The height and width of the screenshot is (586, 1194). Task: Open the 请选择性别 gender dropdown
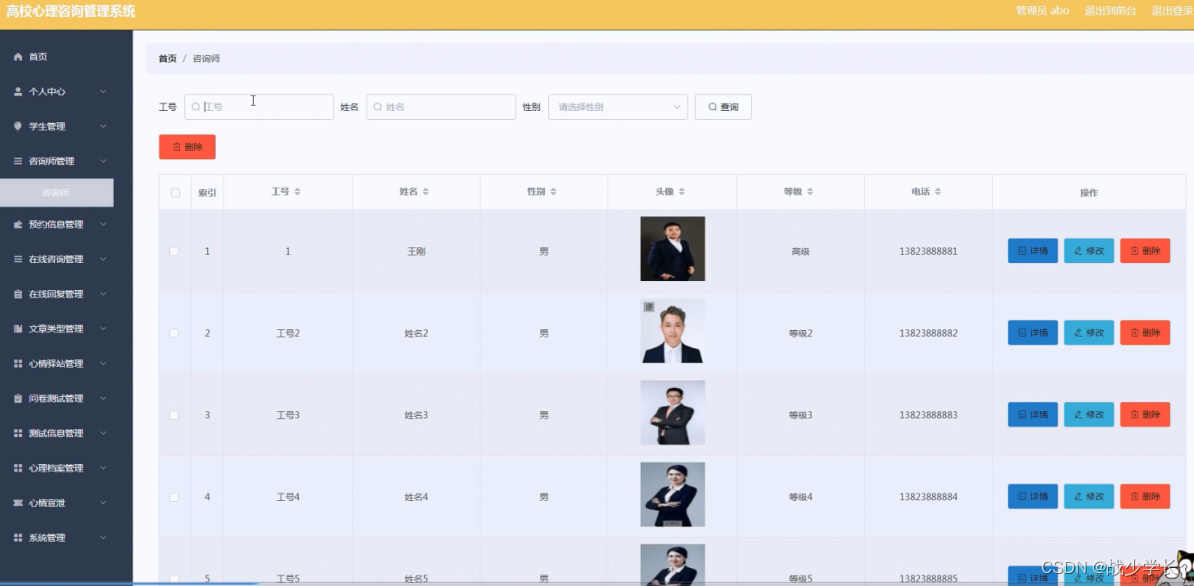tap(618, 107)
